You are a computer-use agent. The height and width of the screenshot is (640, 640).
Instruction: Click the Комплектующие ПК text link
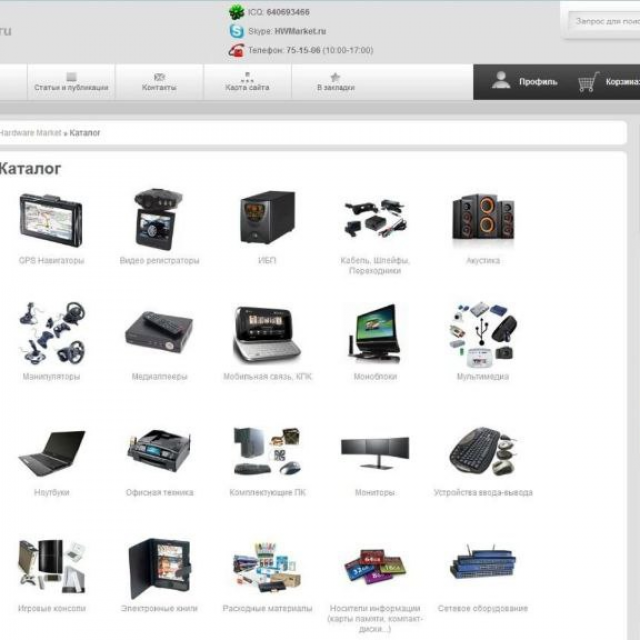(267, 492)
